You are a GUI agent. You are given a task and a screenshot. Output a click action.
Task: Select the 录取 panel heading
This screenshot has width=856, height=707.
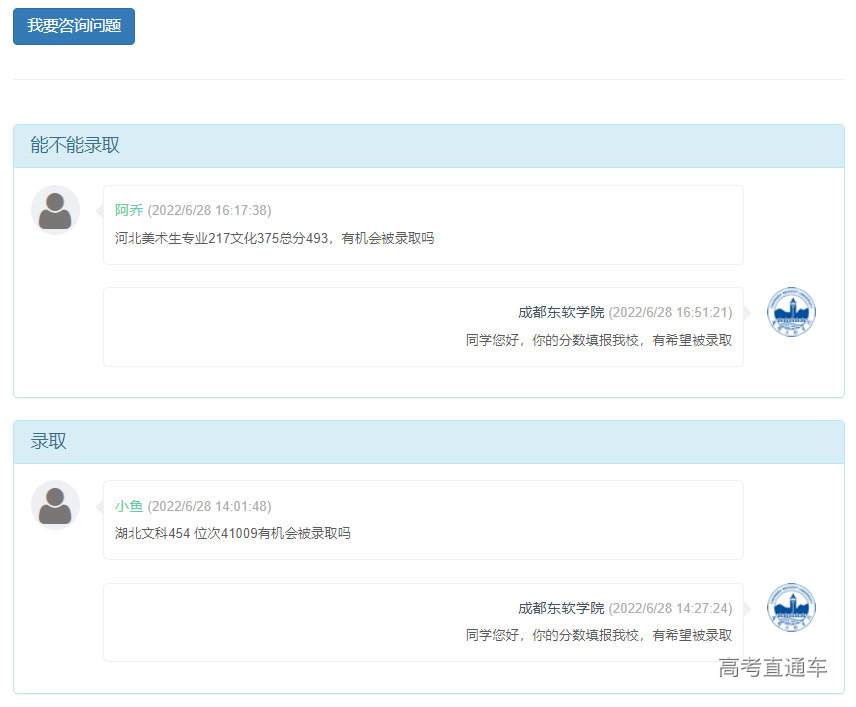[x=49, y=442]
